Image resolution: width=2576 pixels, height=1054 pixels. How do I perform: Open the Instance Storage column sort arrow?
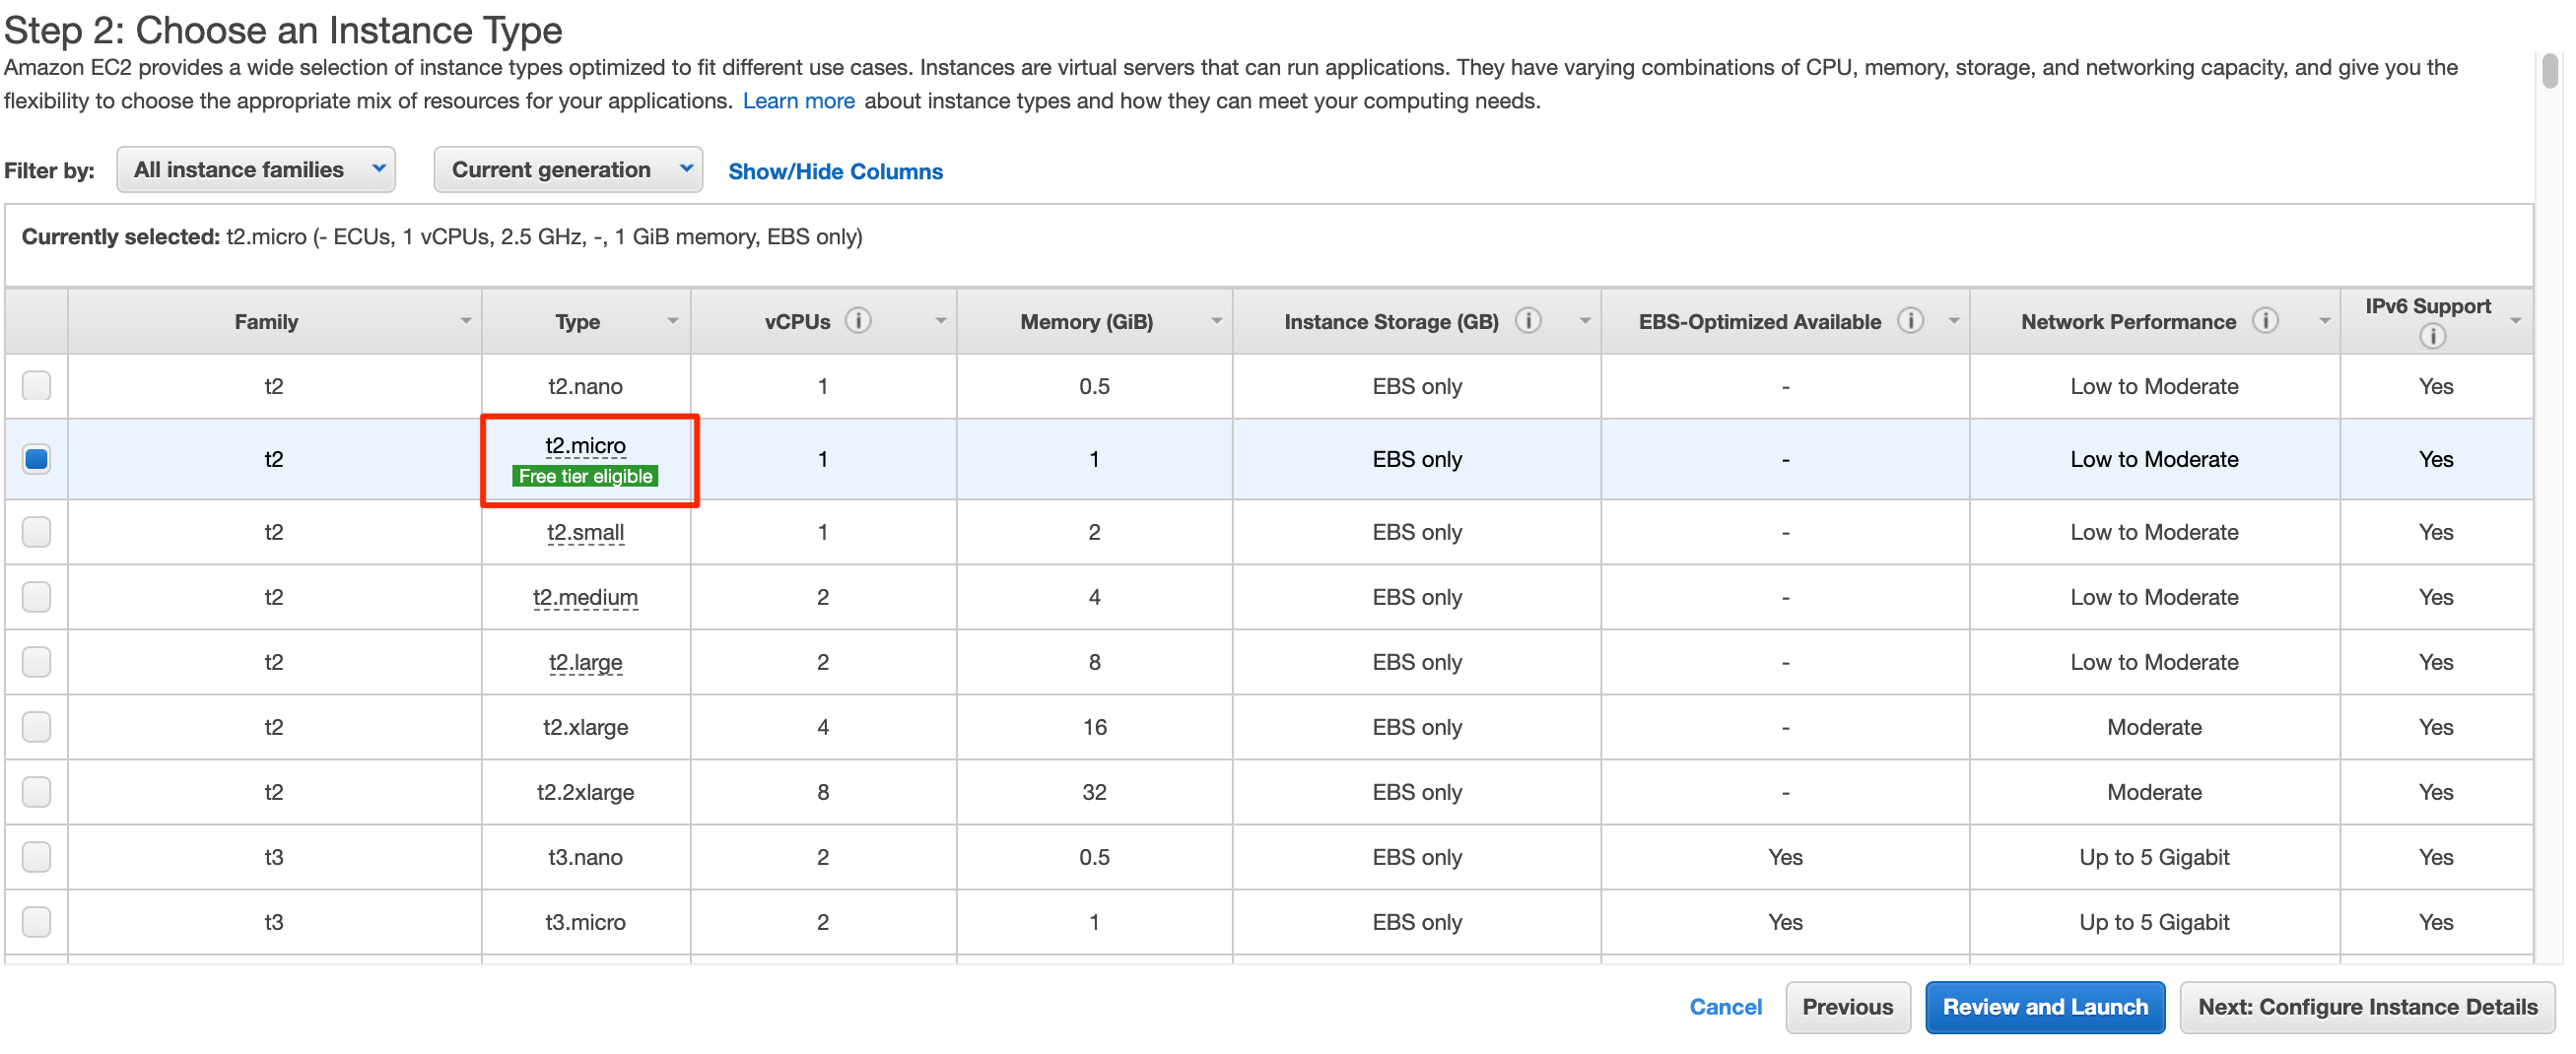pyautogui.click(x=1585, y=321)
